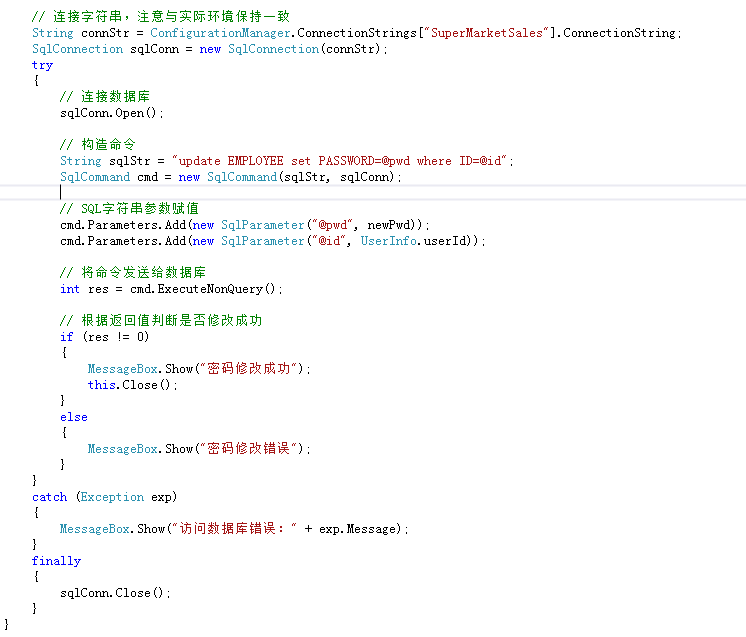This screenshot has width=746, height=637.
Task: Click 'SqlCommand cmd' declaration line
Action: 231,177
